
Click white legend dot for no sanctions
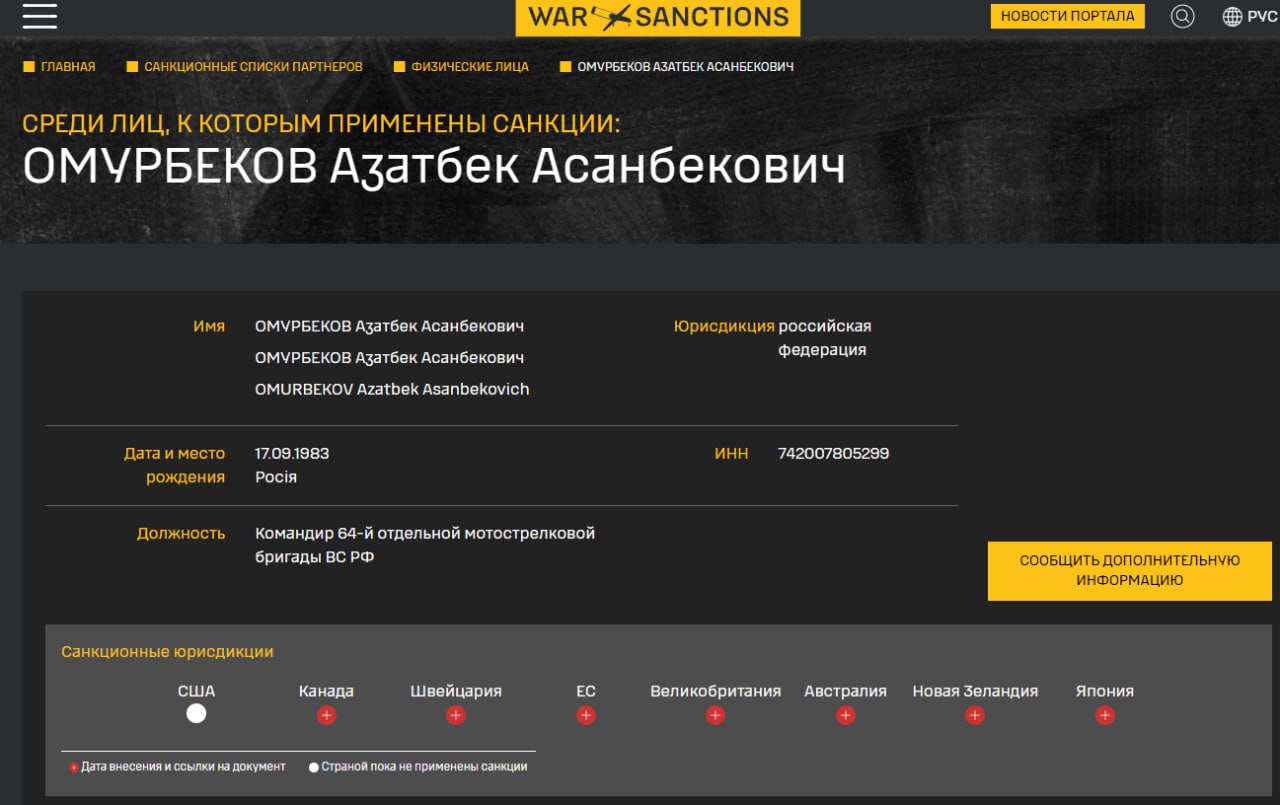[x=314, y=767]
